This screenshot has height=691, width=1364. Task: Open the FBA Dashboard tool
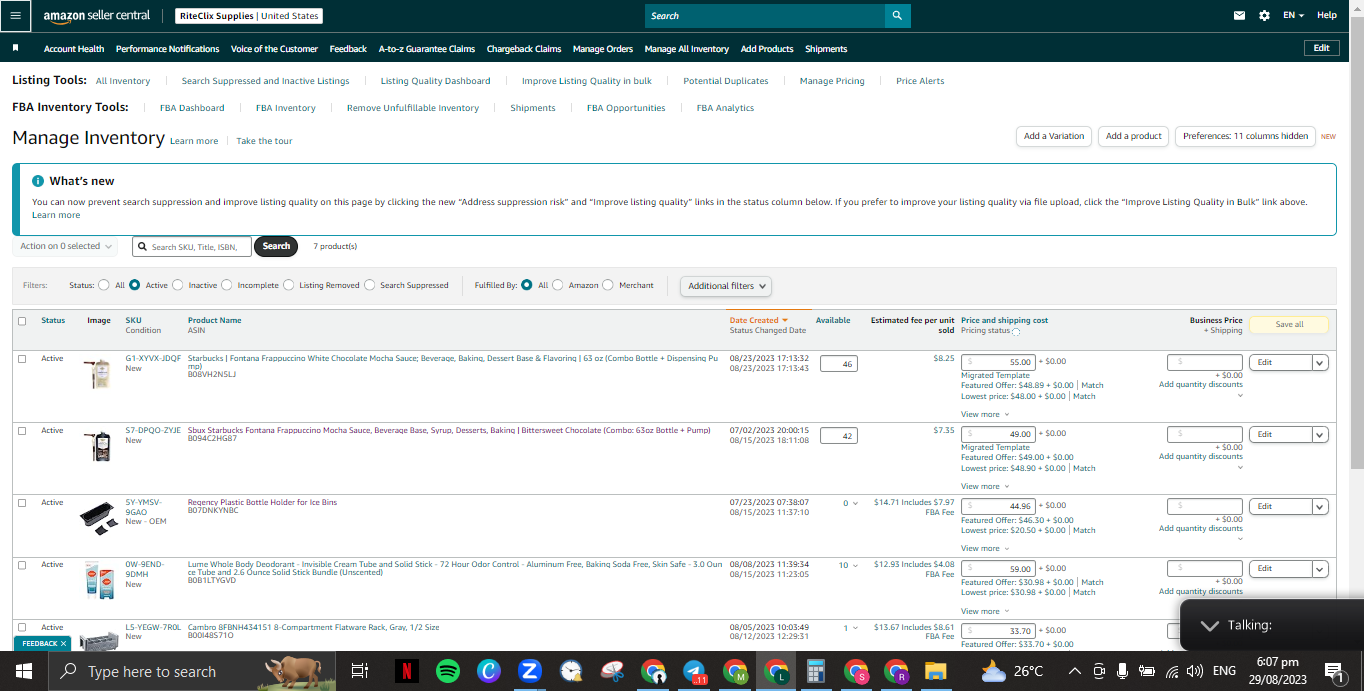click(192, 108)
